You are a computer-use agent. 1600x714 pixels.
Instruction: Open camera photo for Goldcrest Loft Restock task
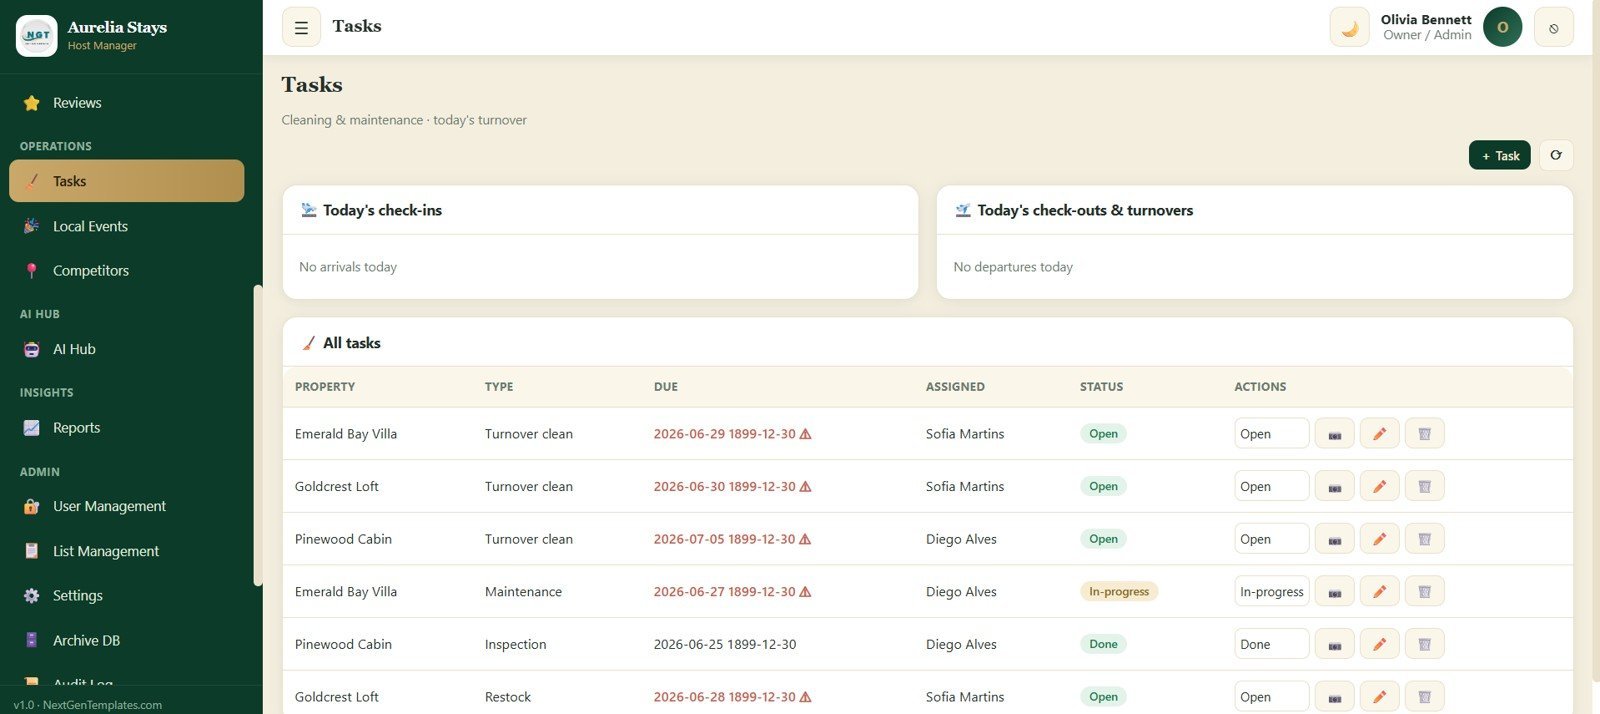(1334, 697)
